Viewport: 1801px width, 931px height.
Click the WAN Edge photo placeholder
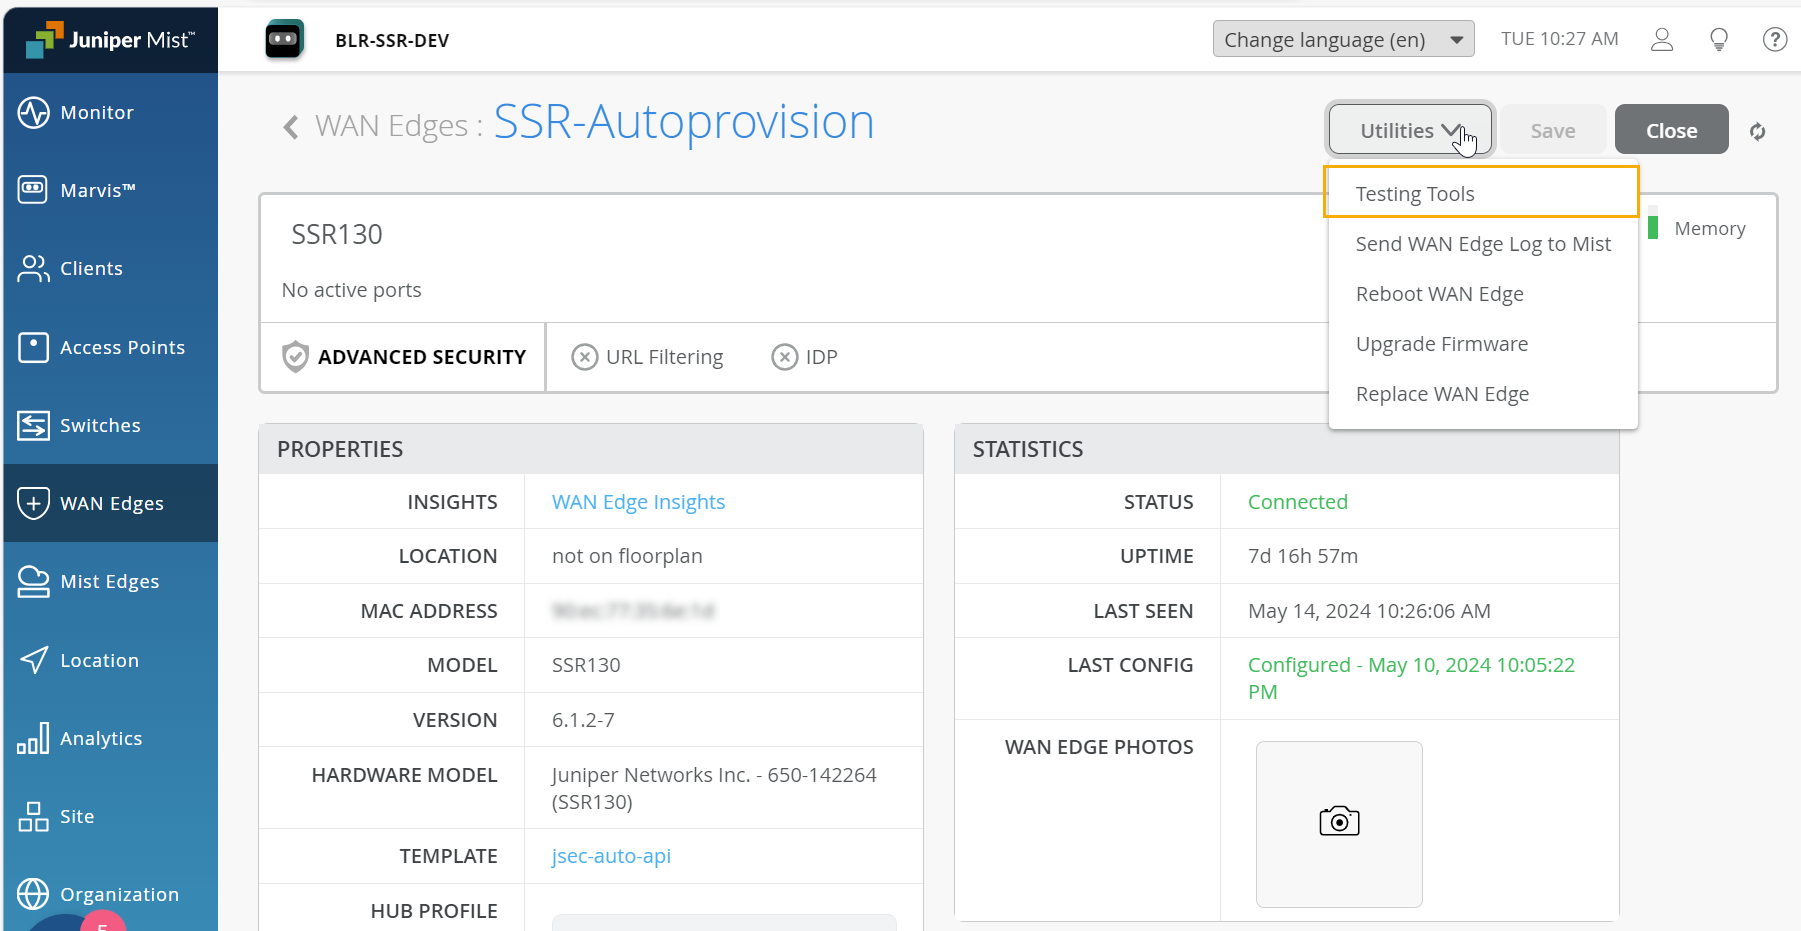(1339, 824)
